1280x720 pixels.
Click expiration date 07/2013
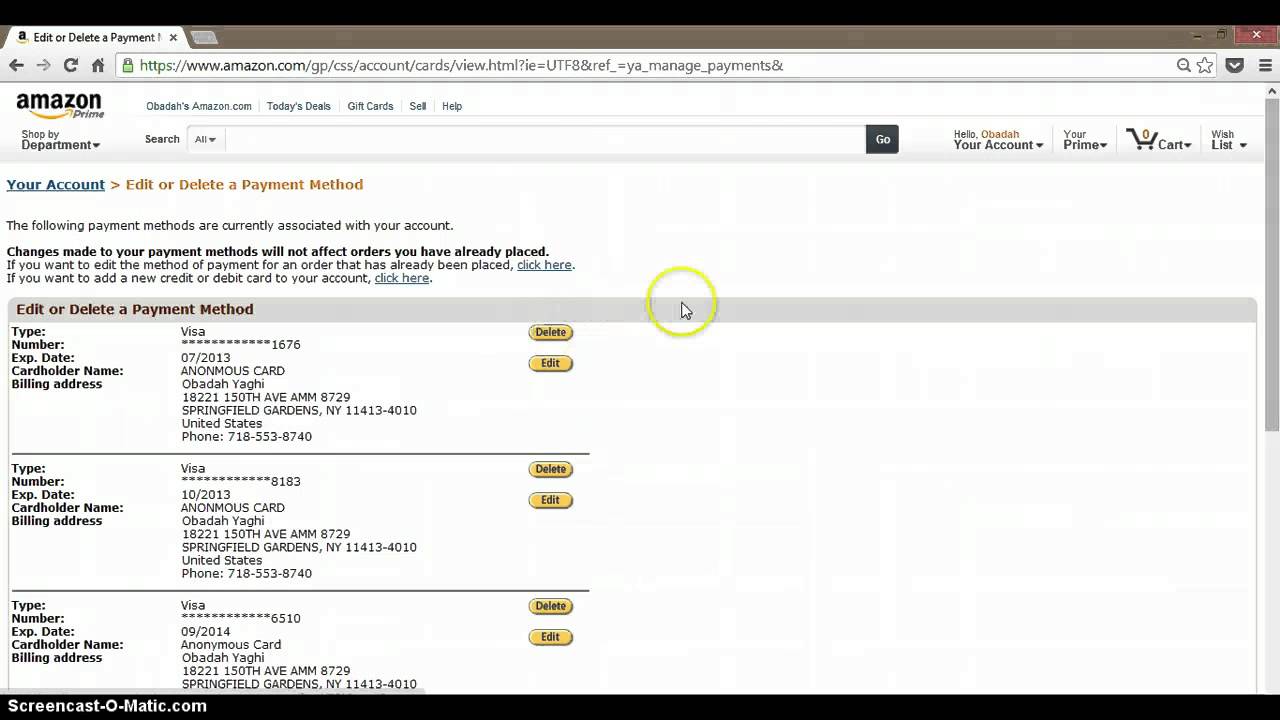pyautogui.click(x=205, y=358)
